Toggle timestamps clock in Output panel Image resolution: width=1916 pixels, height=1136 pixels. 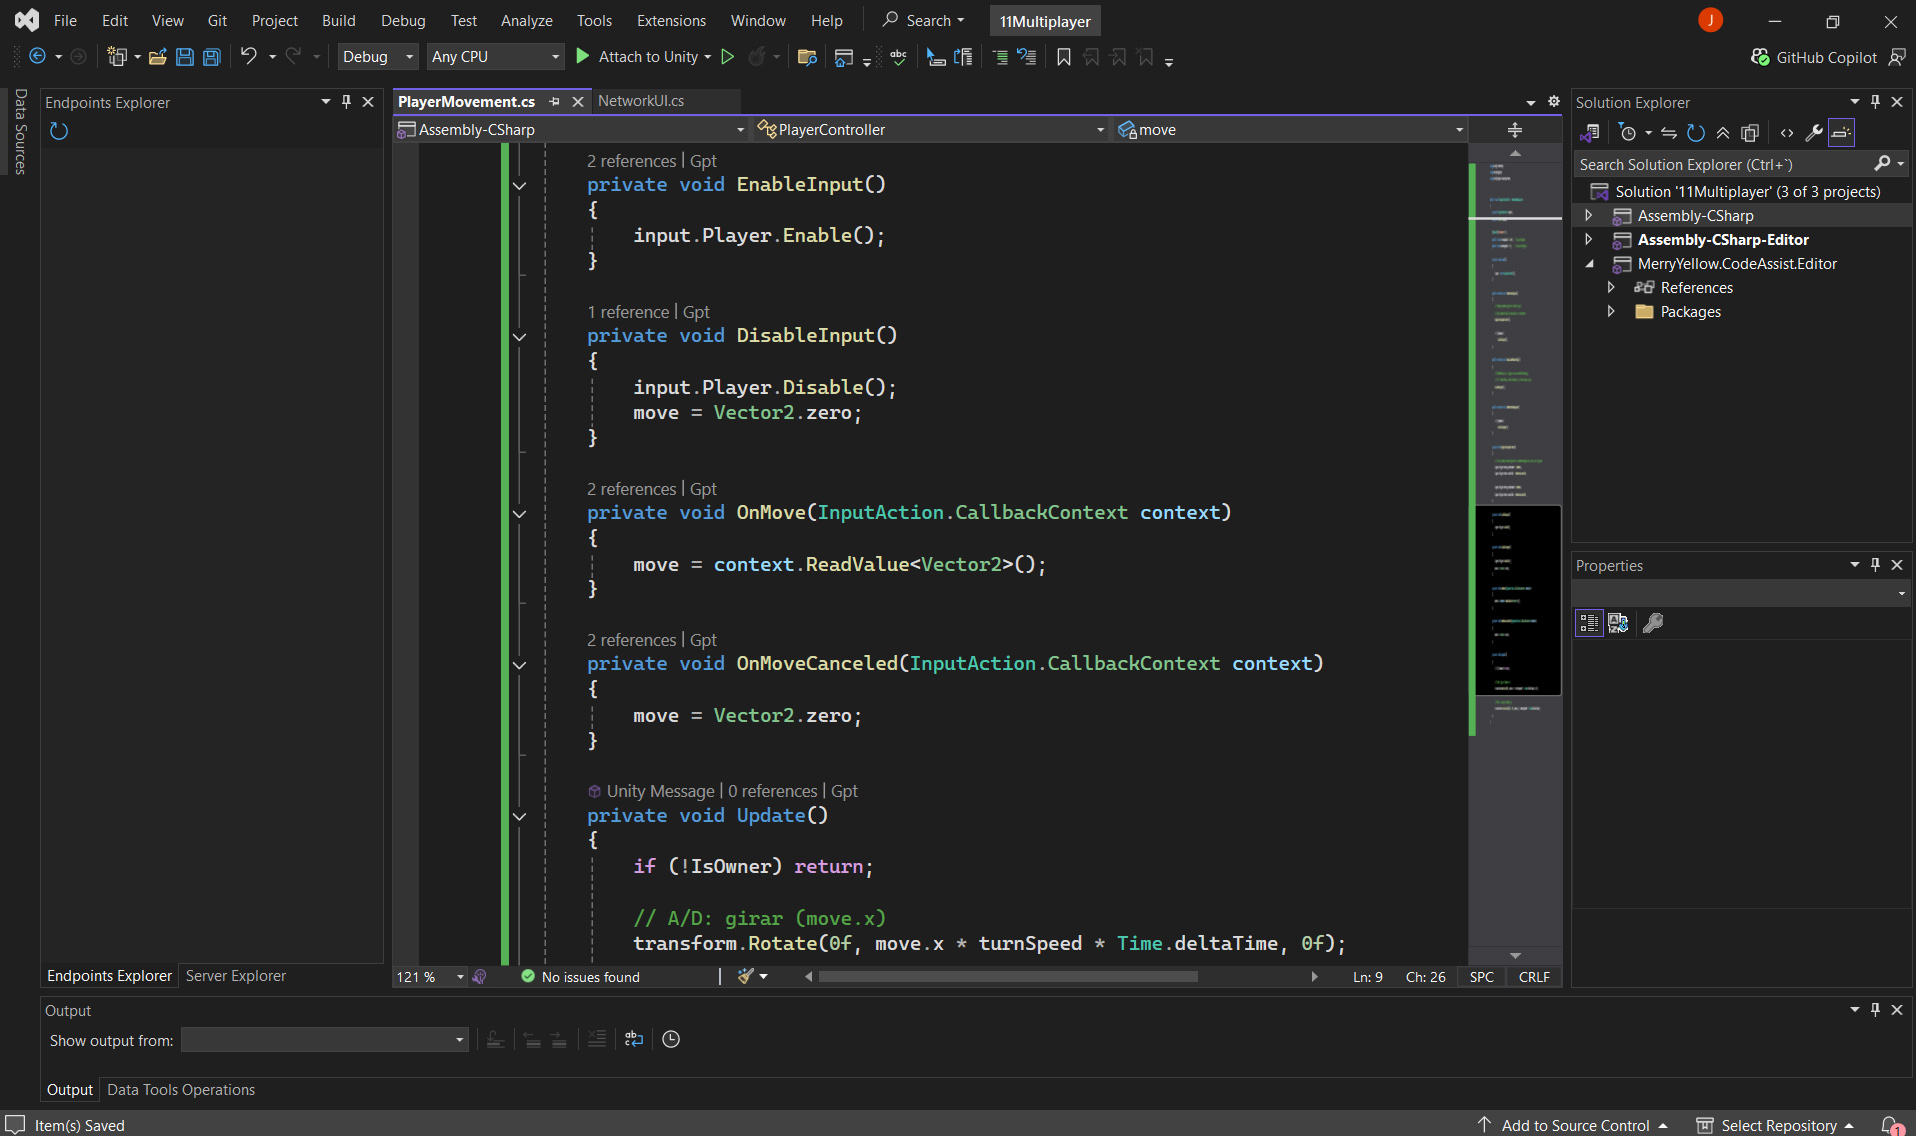click(671, 1040)
